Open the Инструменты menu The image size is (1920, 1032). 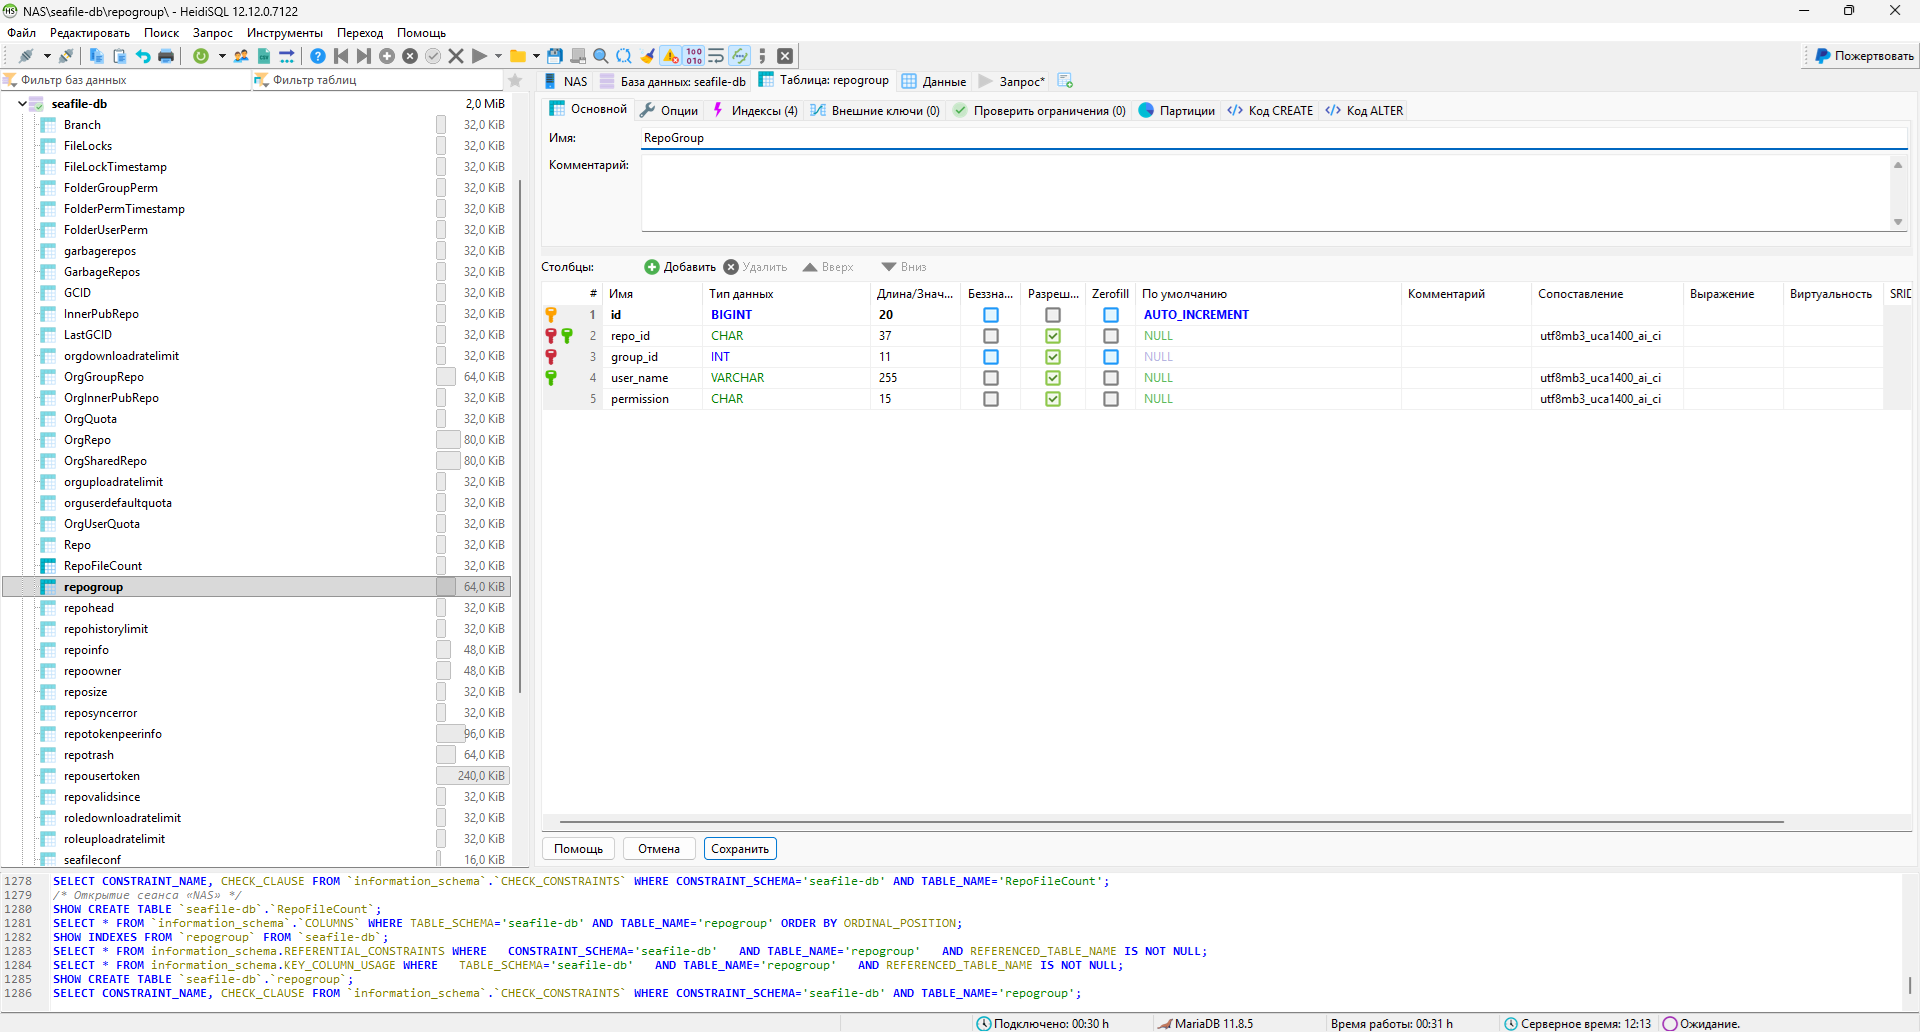click(x=284, y=33)
